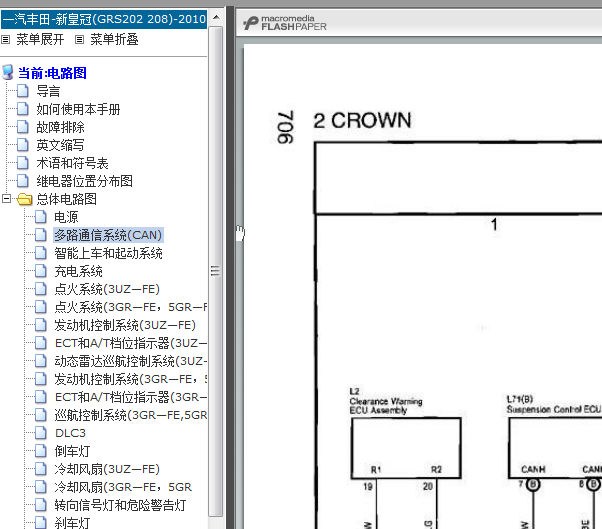The width and height of the screenshot is (602, 529).
Task: Click the 菜单折叠 small list icon
Action: click(x=79, y=40)
